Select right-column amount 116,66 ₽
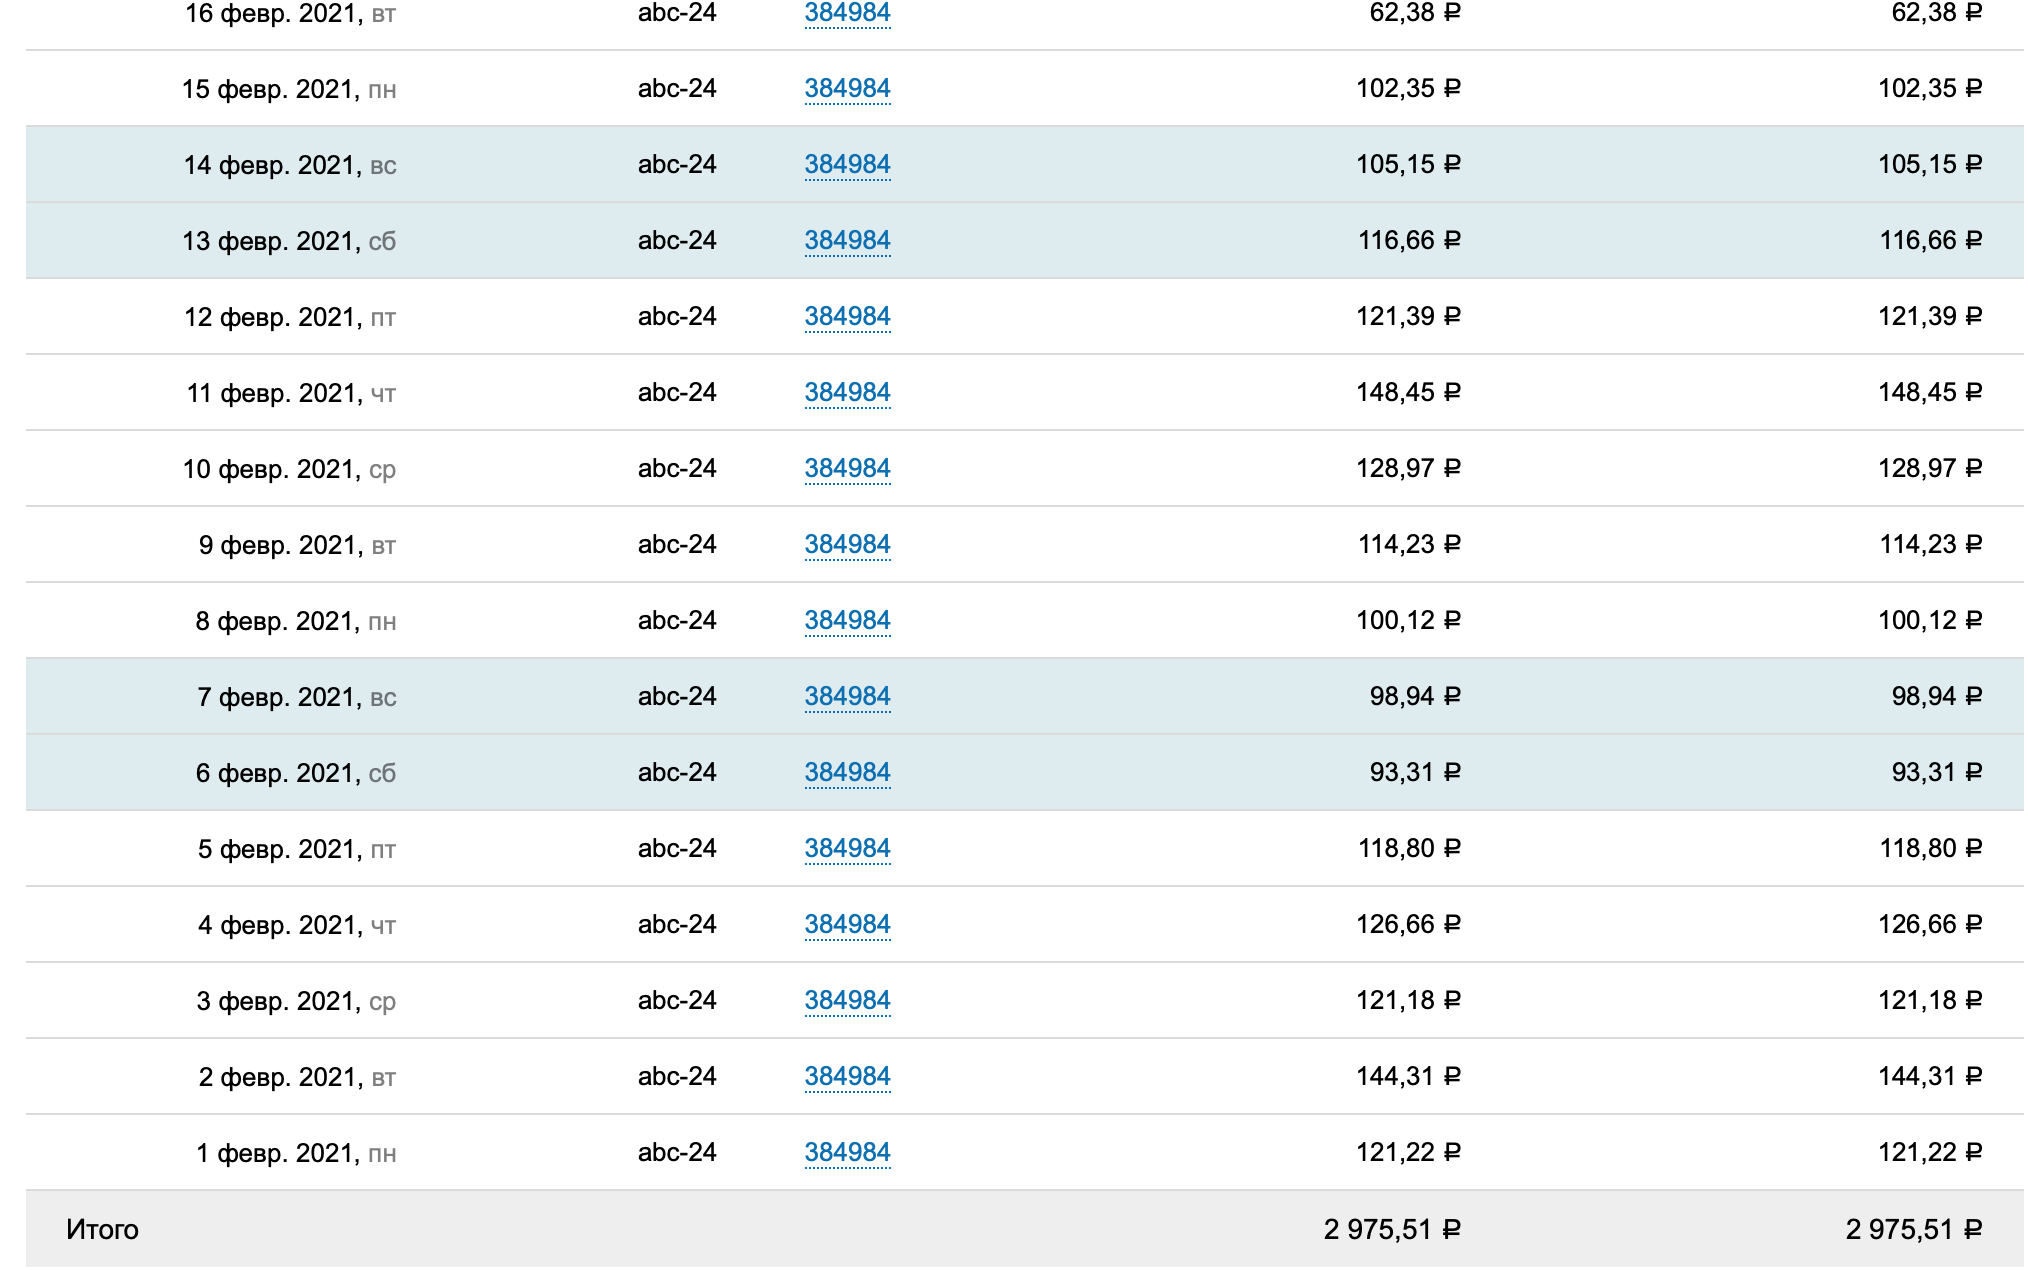 point(1931,240)
